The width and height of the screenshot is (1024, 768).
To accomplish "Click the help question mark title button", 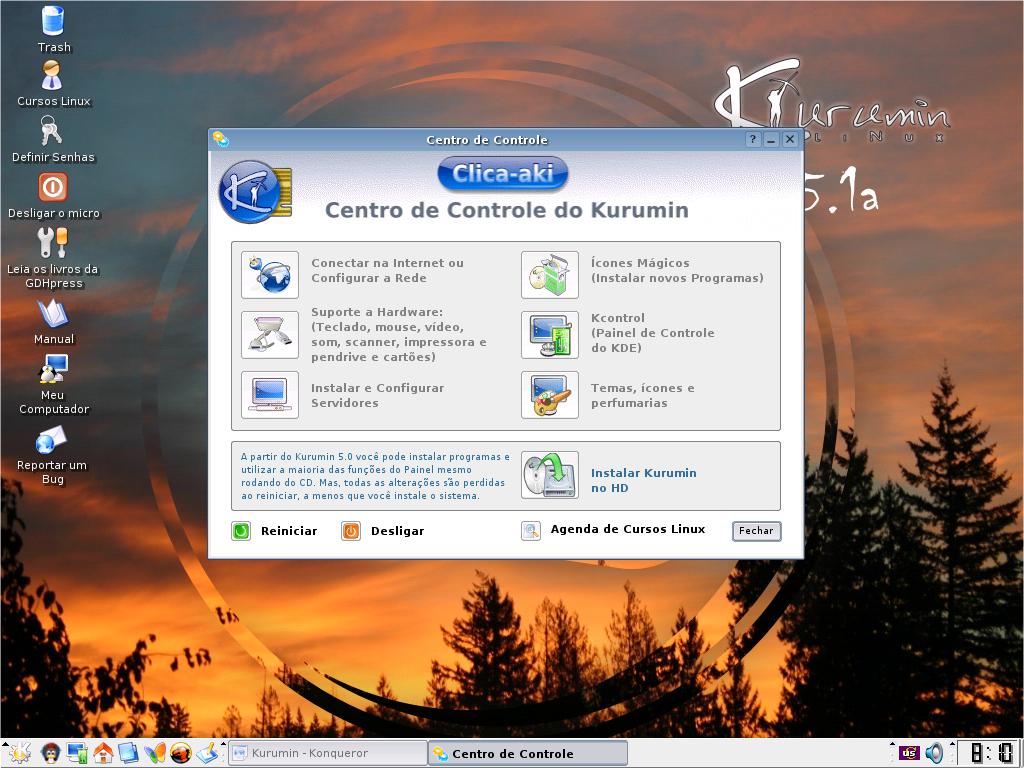I will tap(753, 139).
